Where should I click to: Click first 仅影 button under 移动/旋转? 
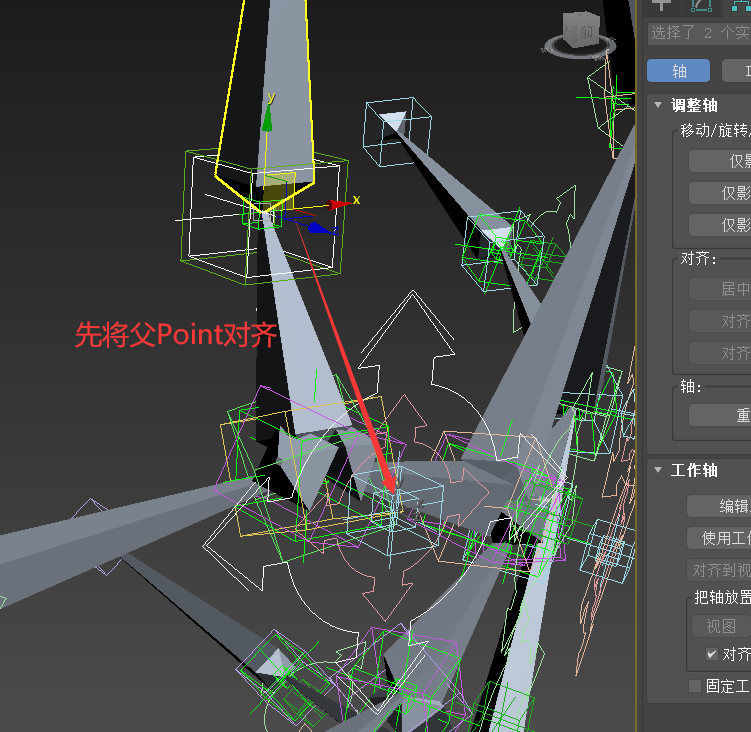(720, 161)
